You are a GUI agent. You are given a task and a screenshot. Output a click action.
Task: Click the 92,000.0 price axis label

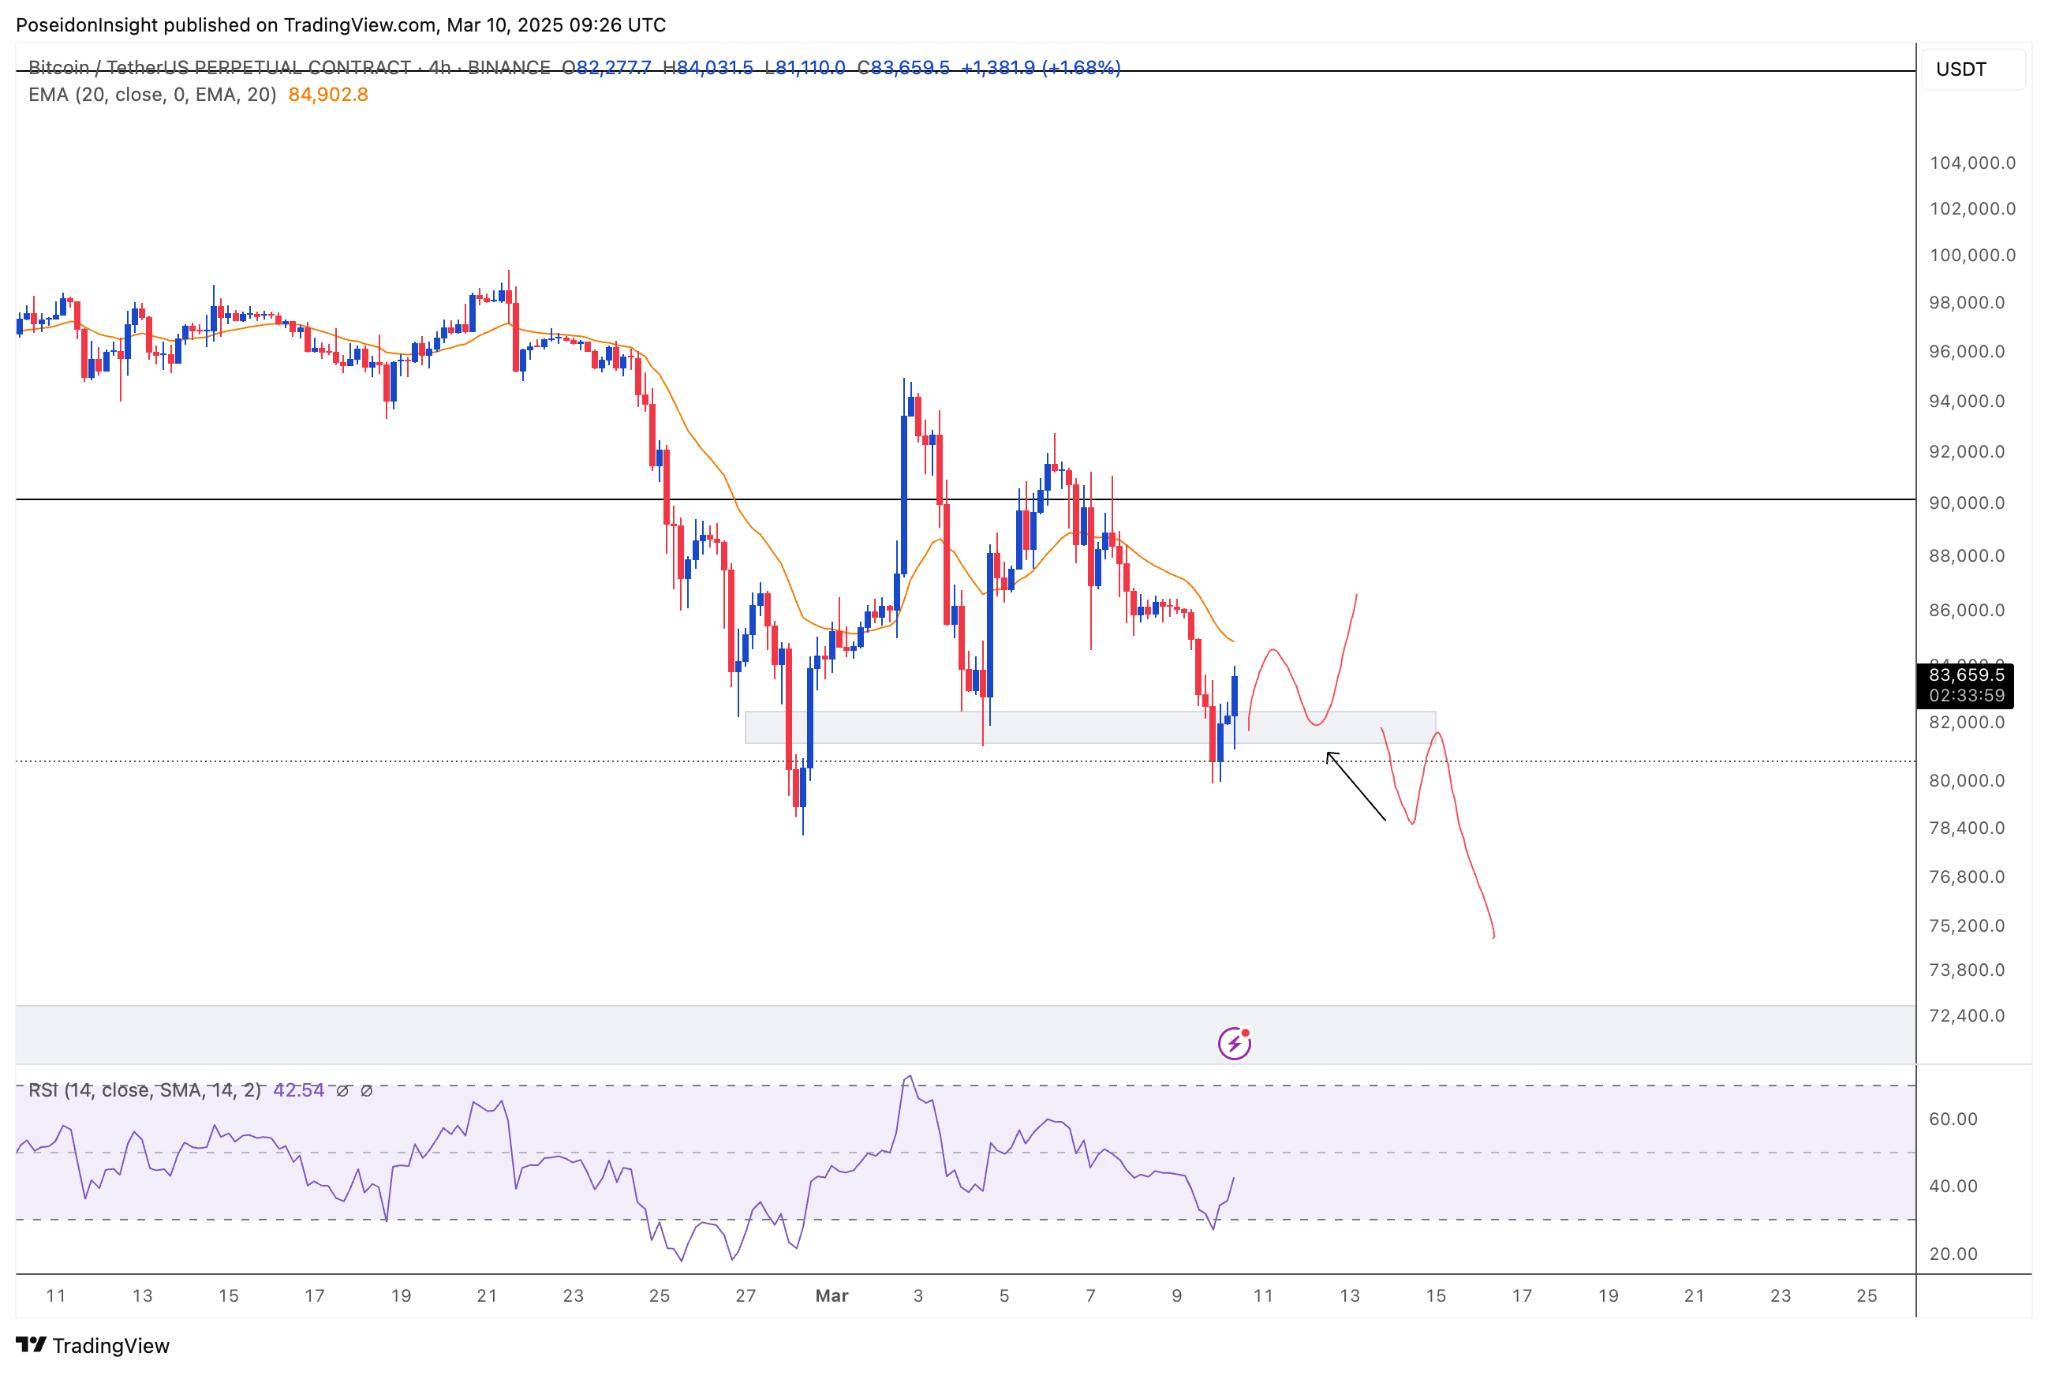point(1967,452)
